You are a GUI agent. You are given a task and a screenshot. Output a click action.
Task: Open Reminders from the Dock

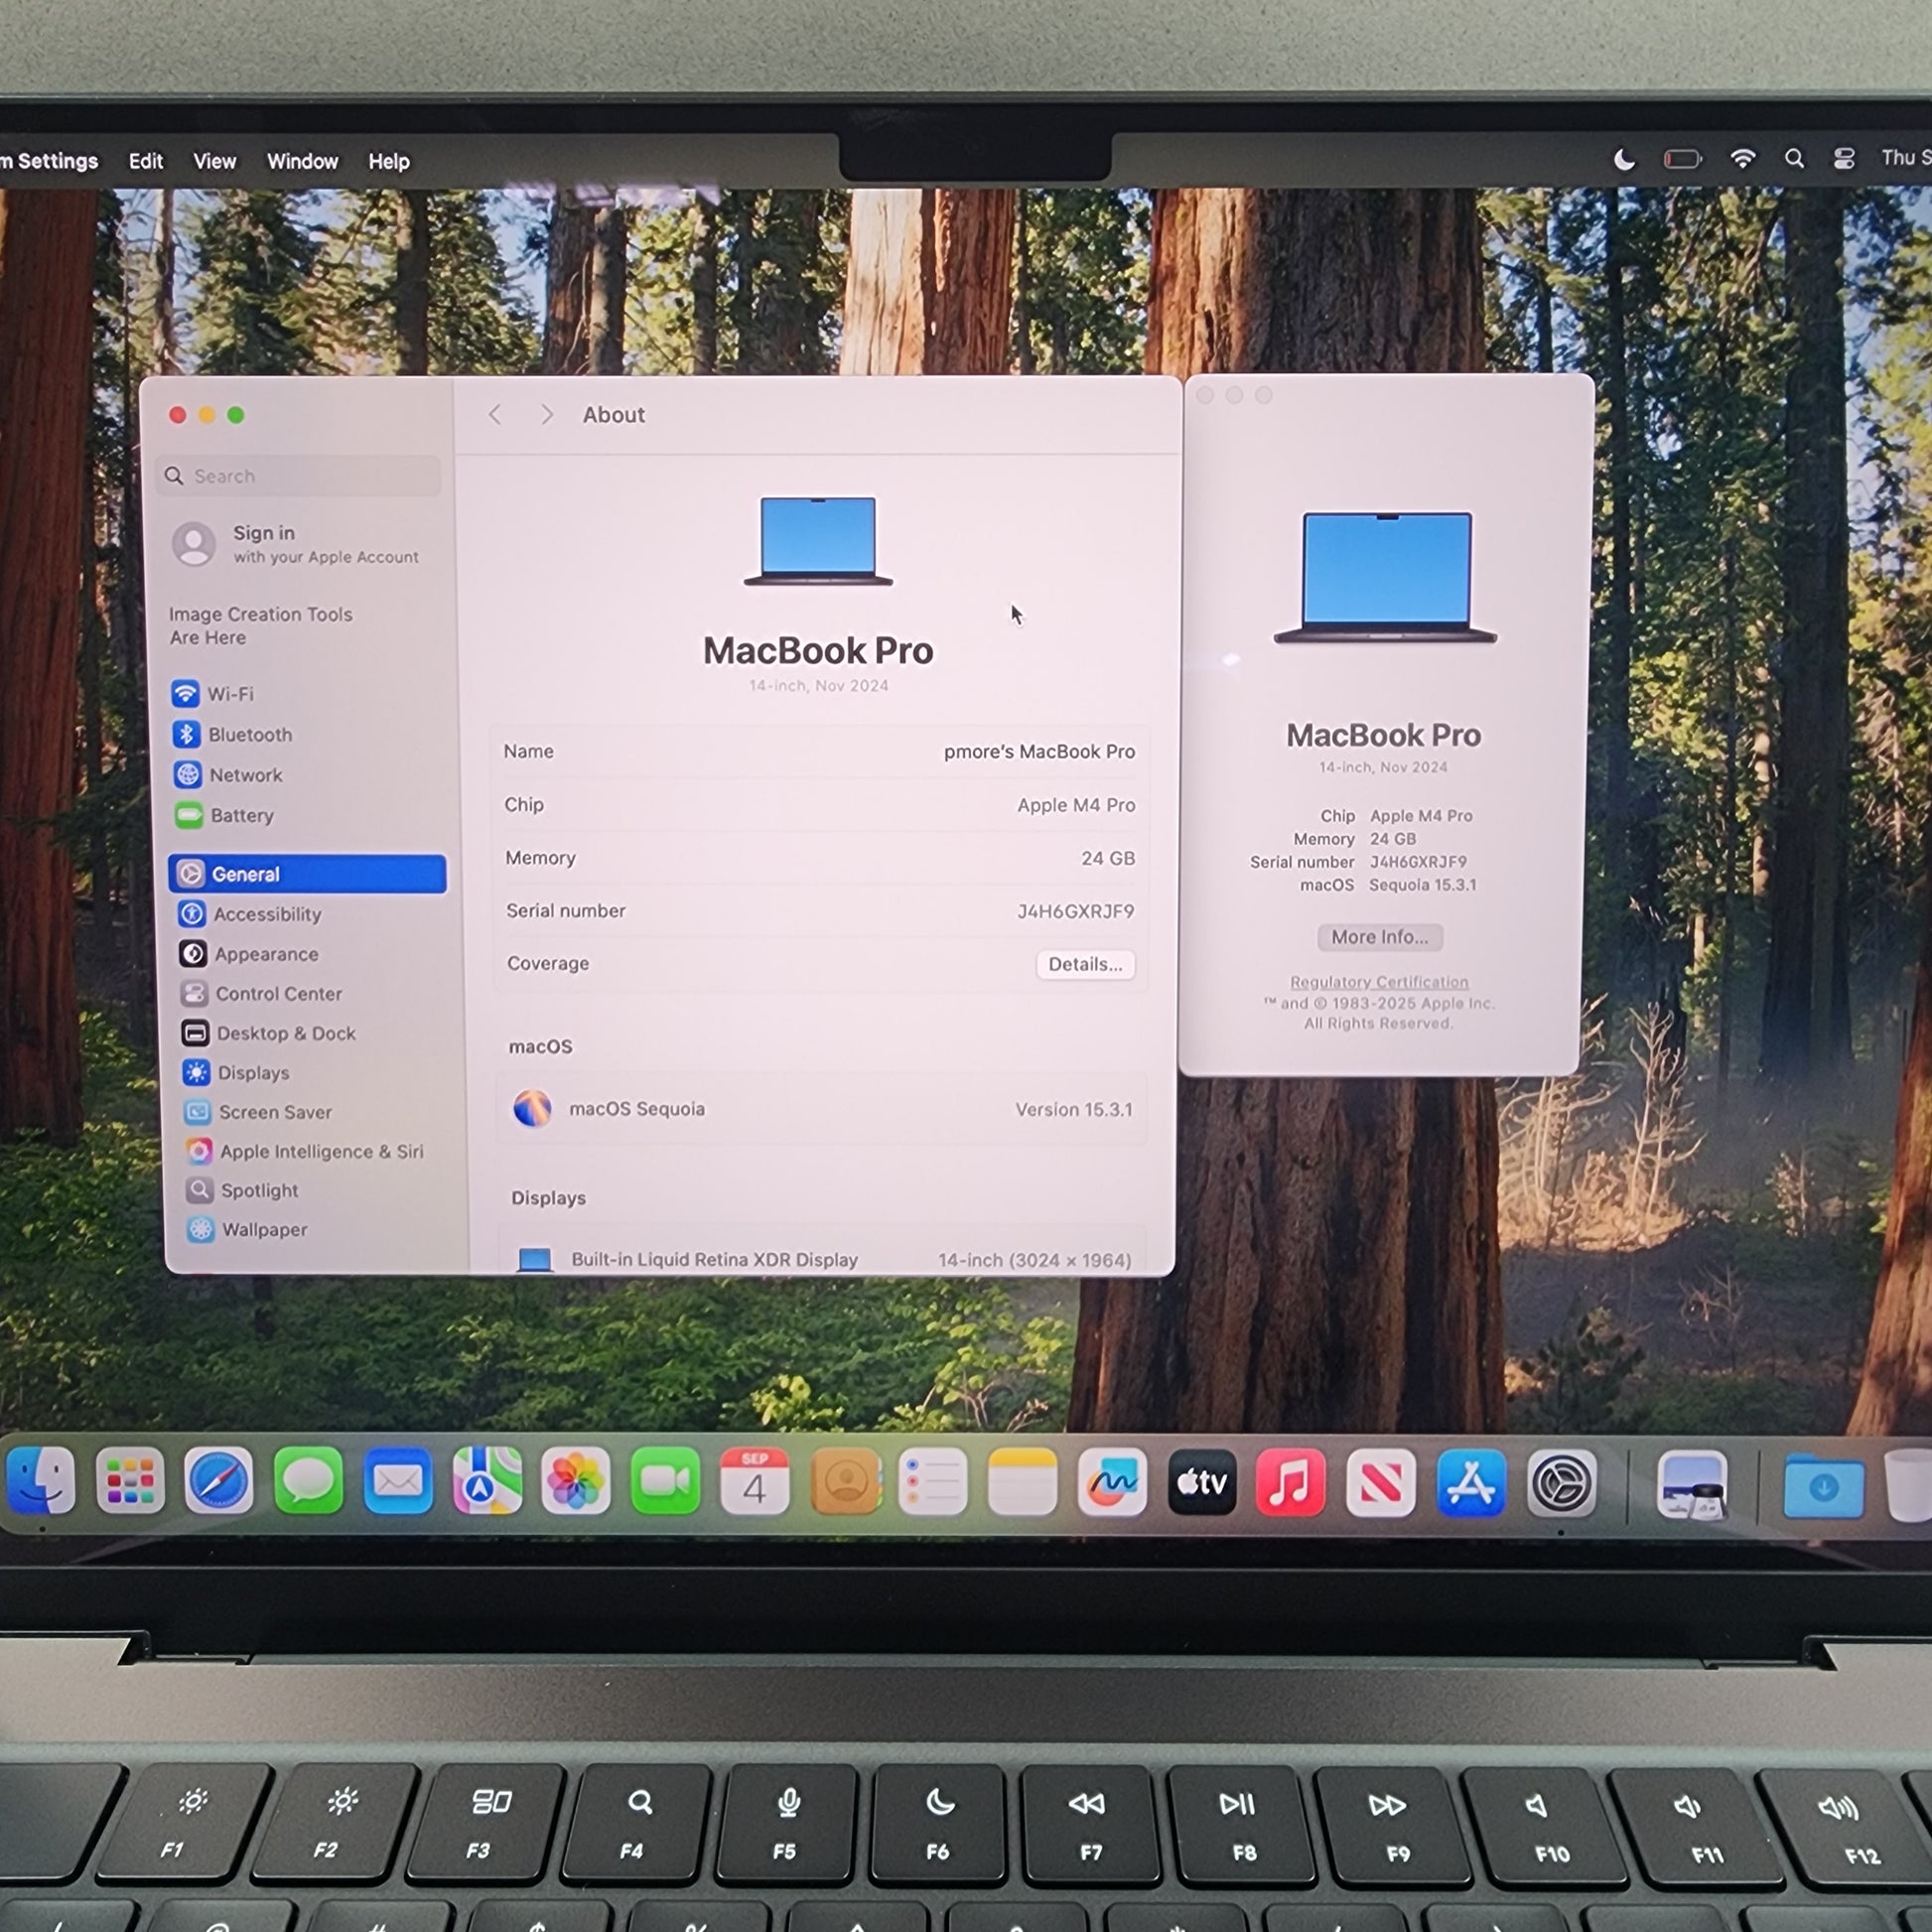coord(933,1481)
